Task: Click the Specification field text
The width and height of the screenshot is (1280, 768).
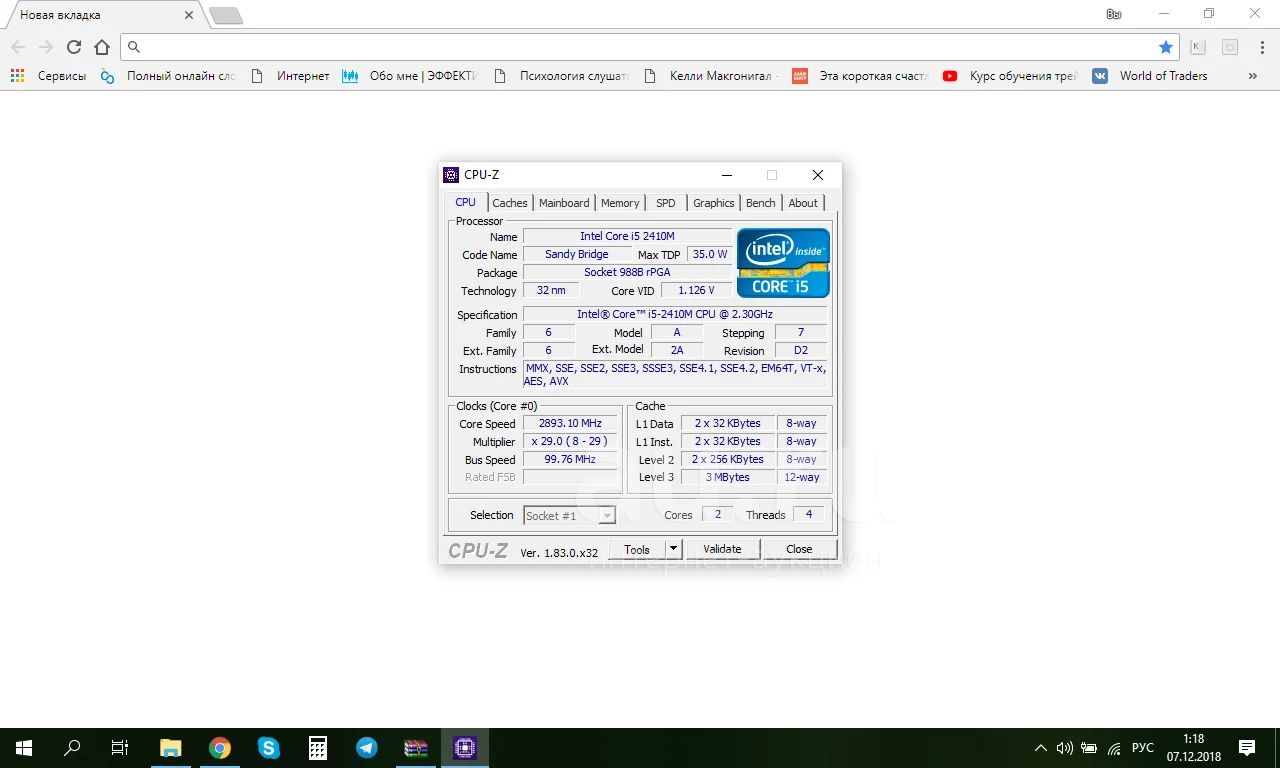Action: point(675,315)
